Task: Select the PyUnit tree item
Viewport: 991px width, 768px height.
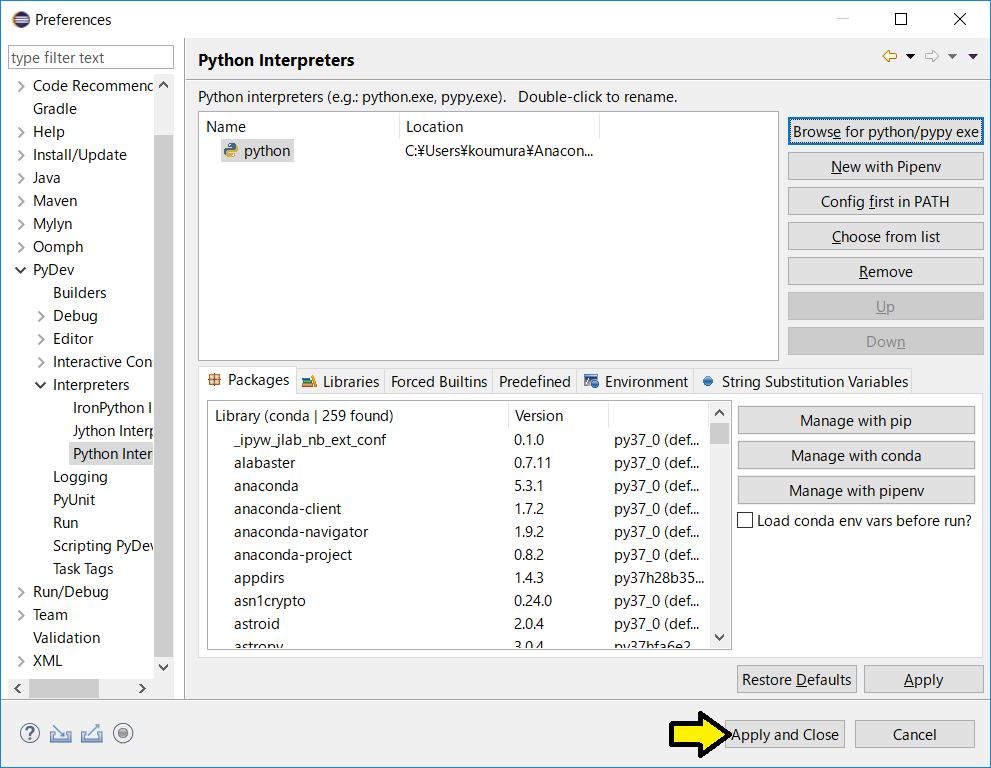Action: click(74, 500)
